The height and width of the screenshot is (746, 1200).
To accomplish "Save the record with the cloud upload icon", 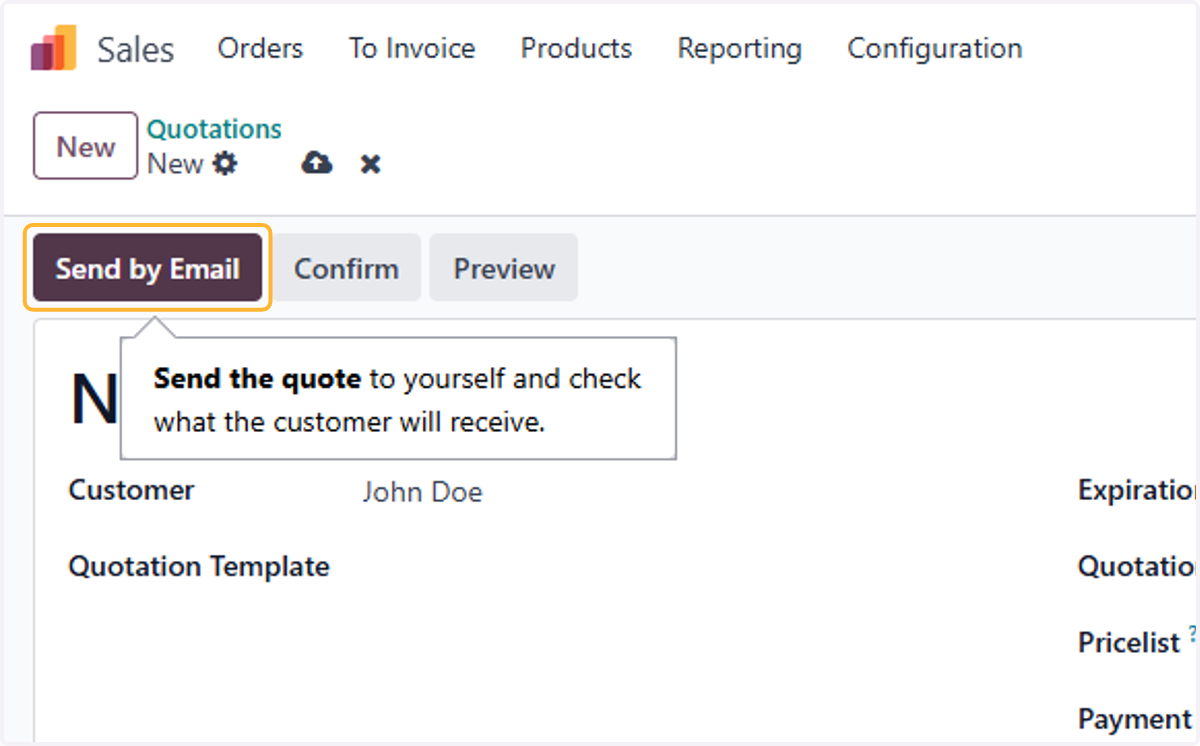I will pyautogui.click(x=317, y=163).
